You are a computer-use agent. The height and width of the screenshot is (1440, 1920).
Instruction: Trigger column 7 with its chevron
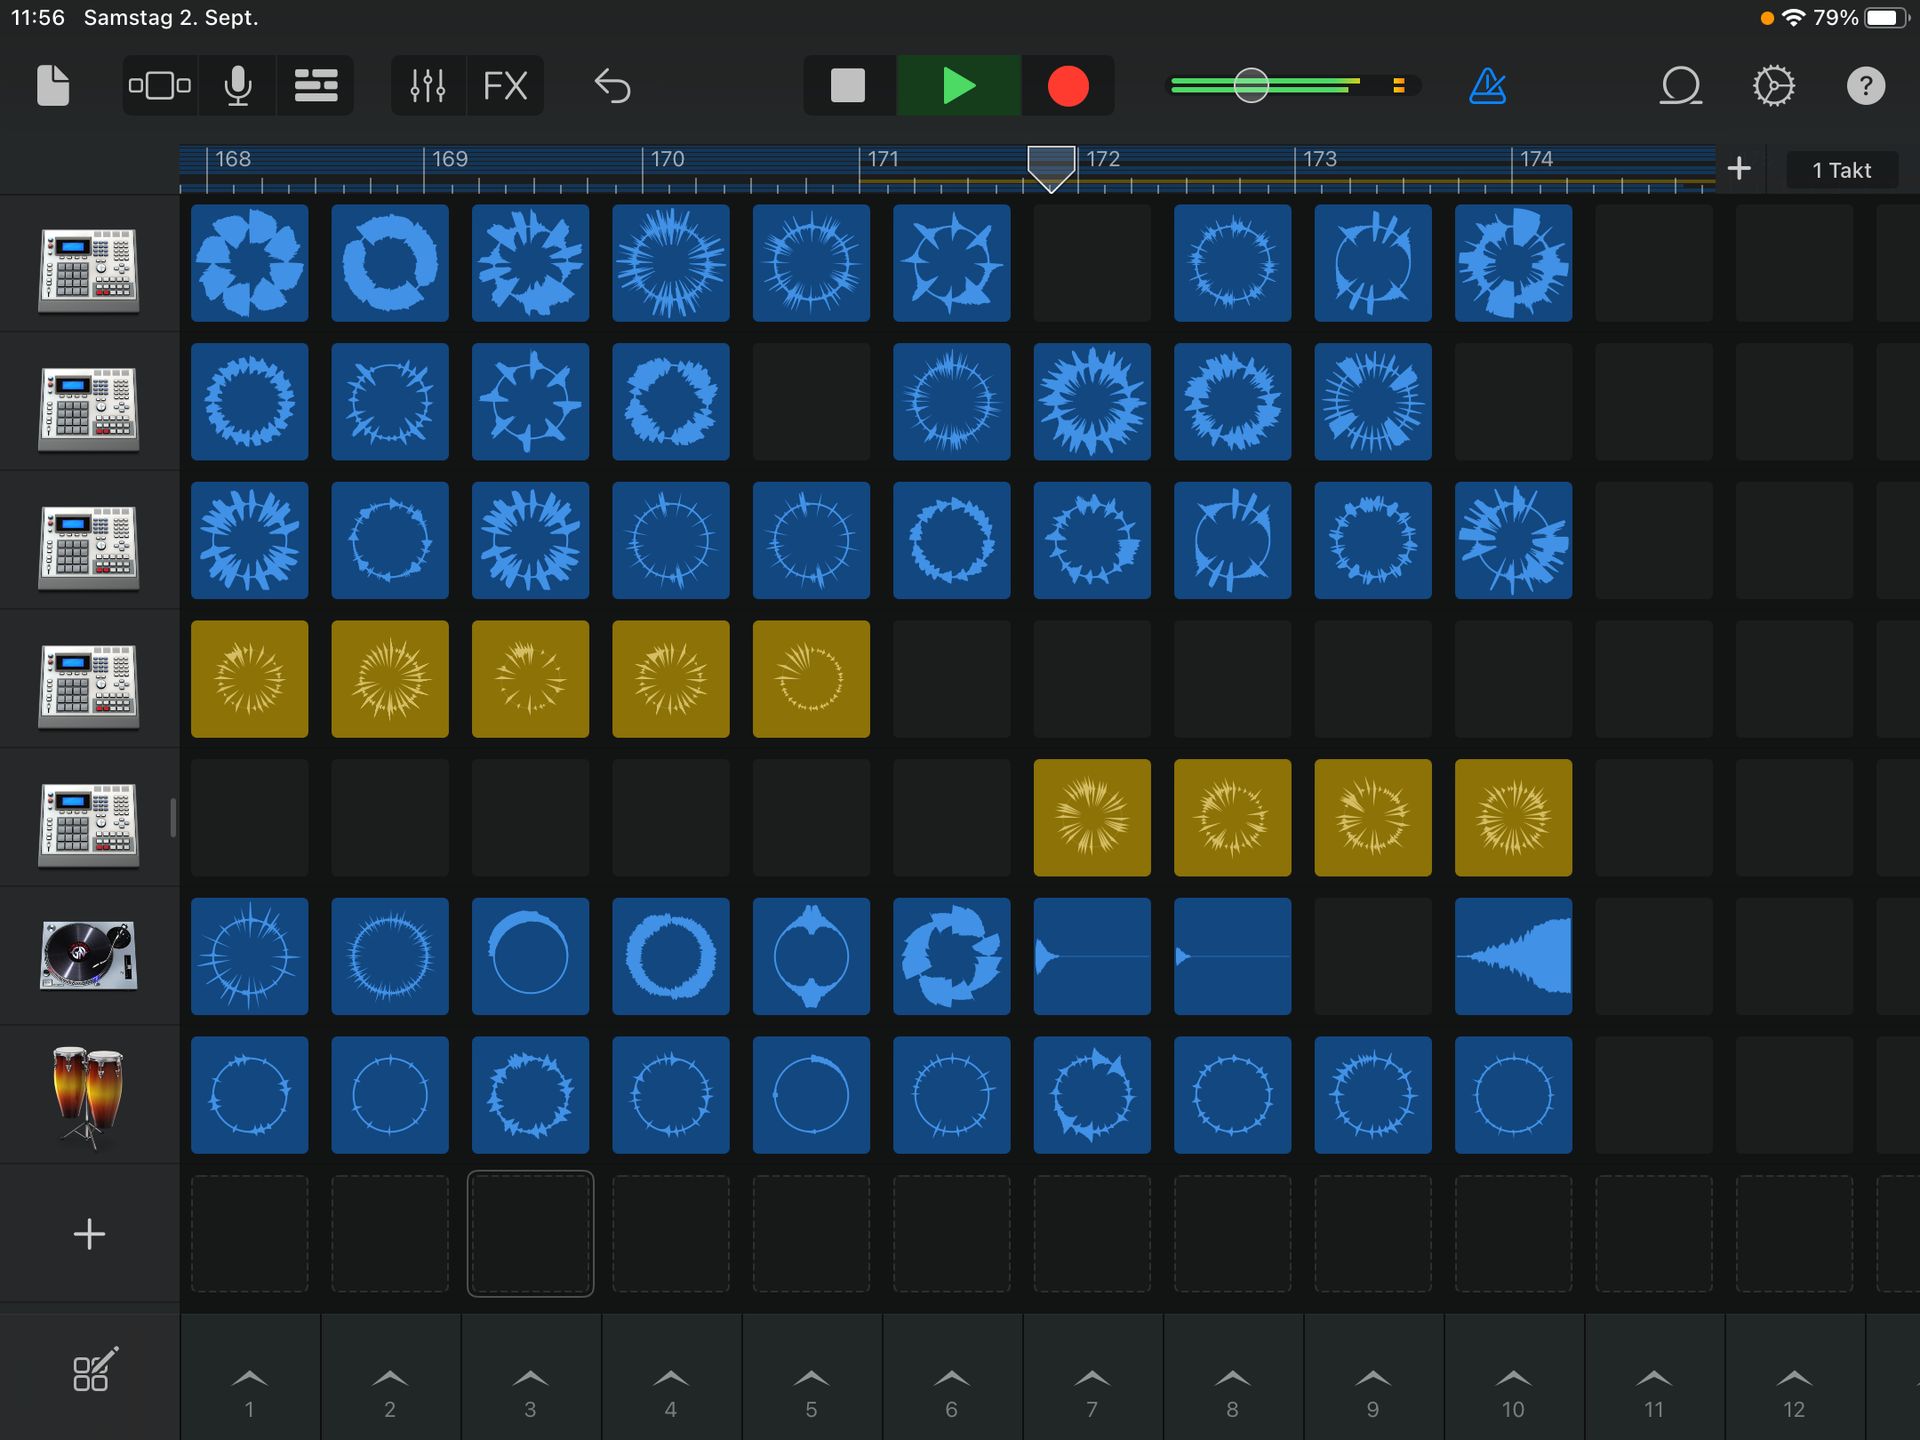click(x=1092, y=1380)
